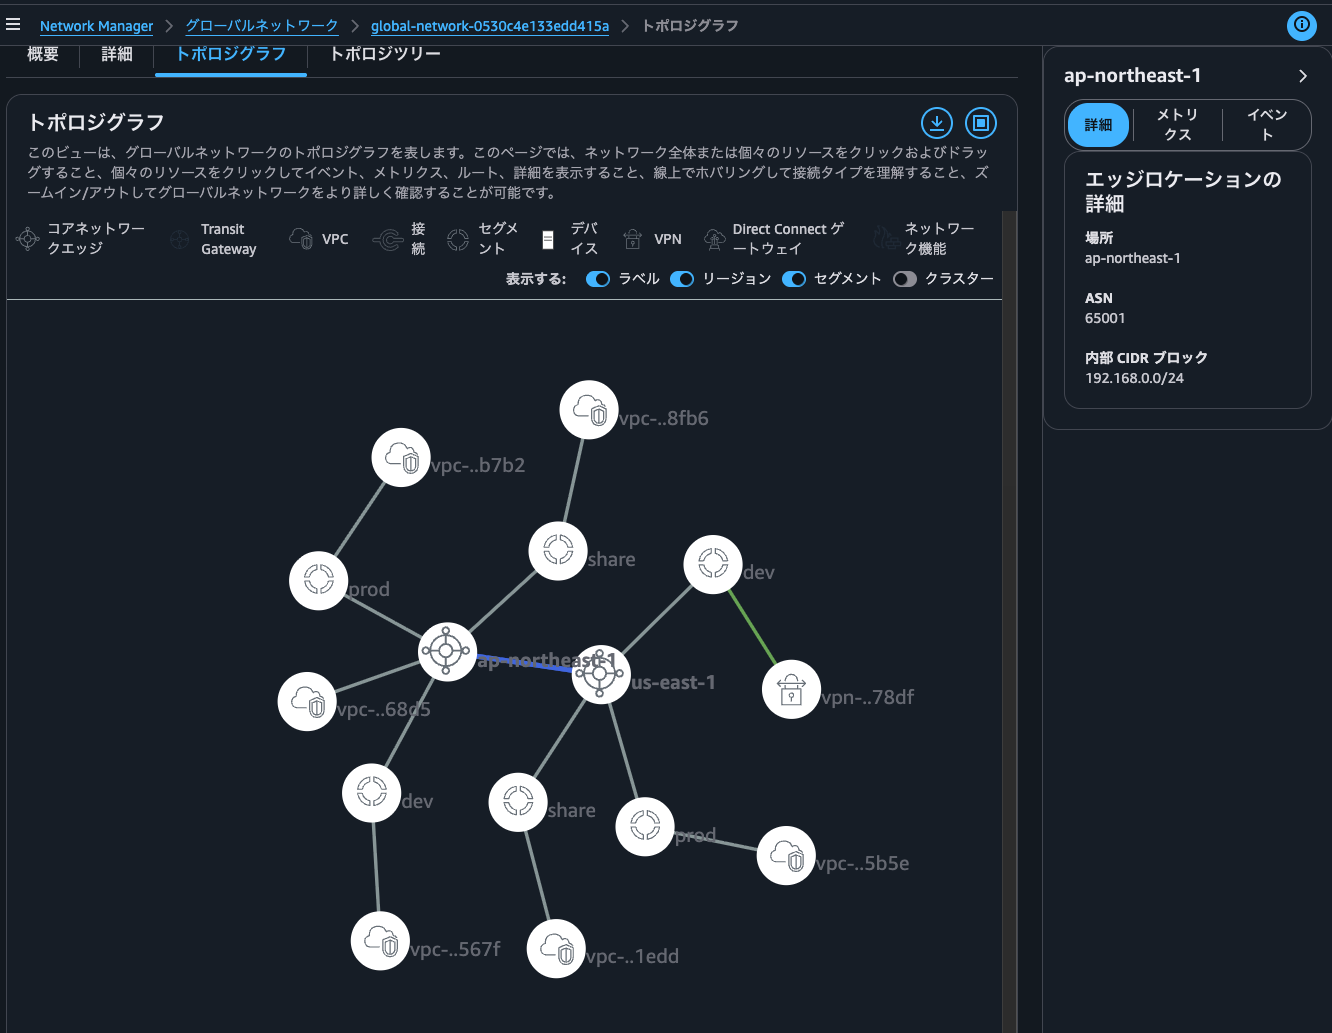Toggle the ラベル labels switch
The image size is (1332, 1033).
pos(598,279)
